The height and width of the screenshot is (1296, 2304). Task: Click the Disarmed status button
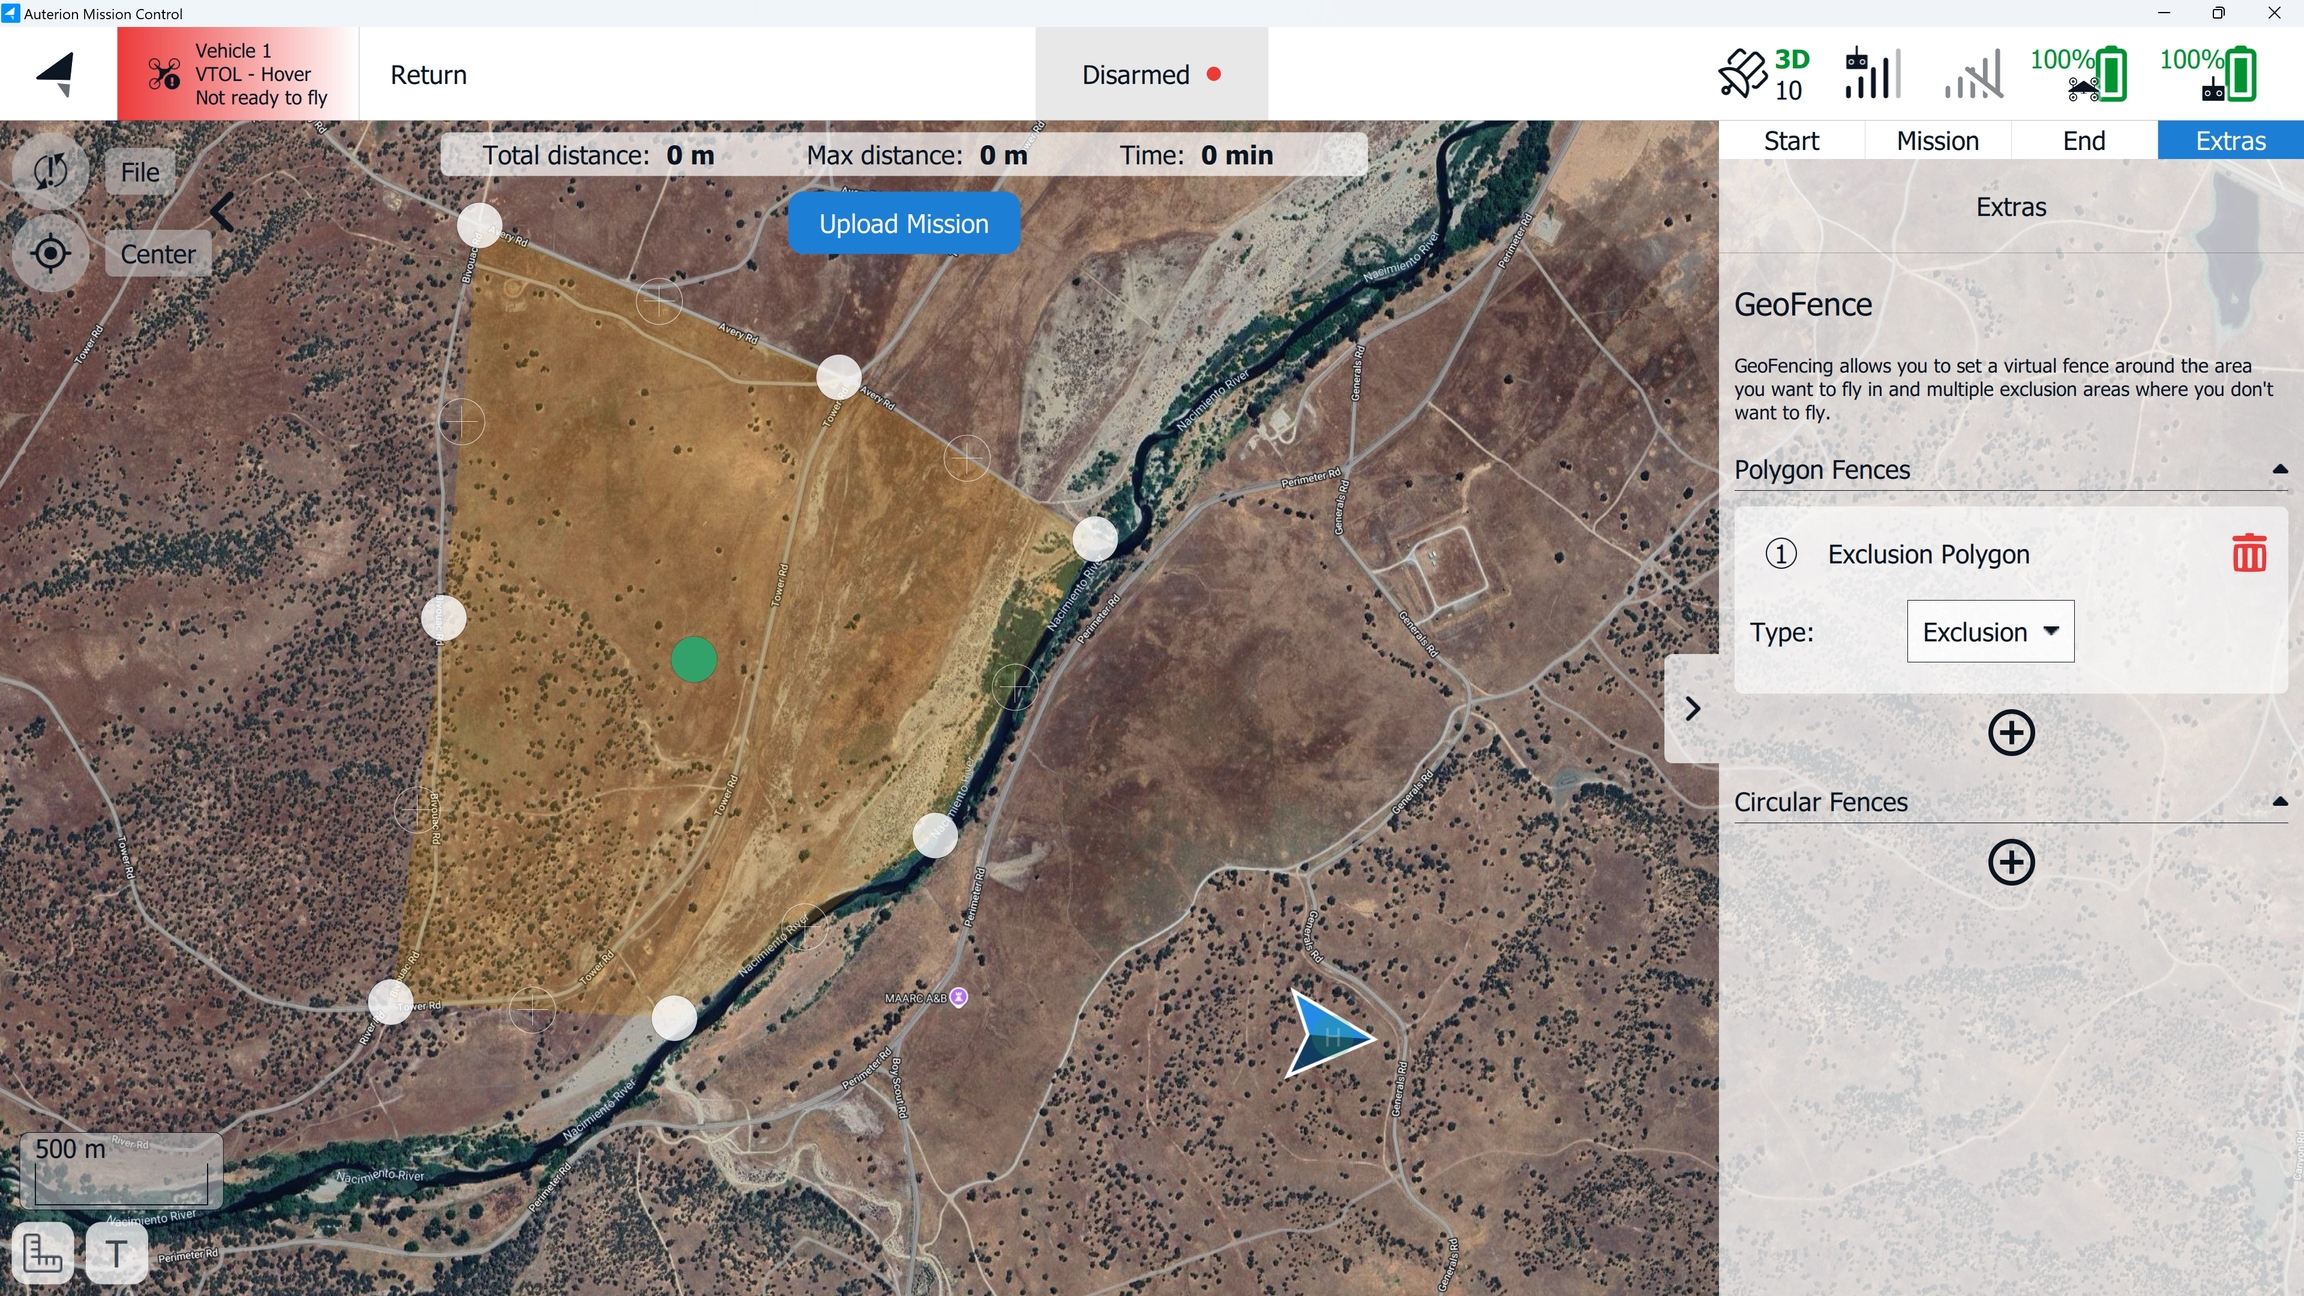click(1151, 75)
